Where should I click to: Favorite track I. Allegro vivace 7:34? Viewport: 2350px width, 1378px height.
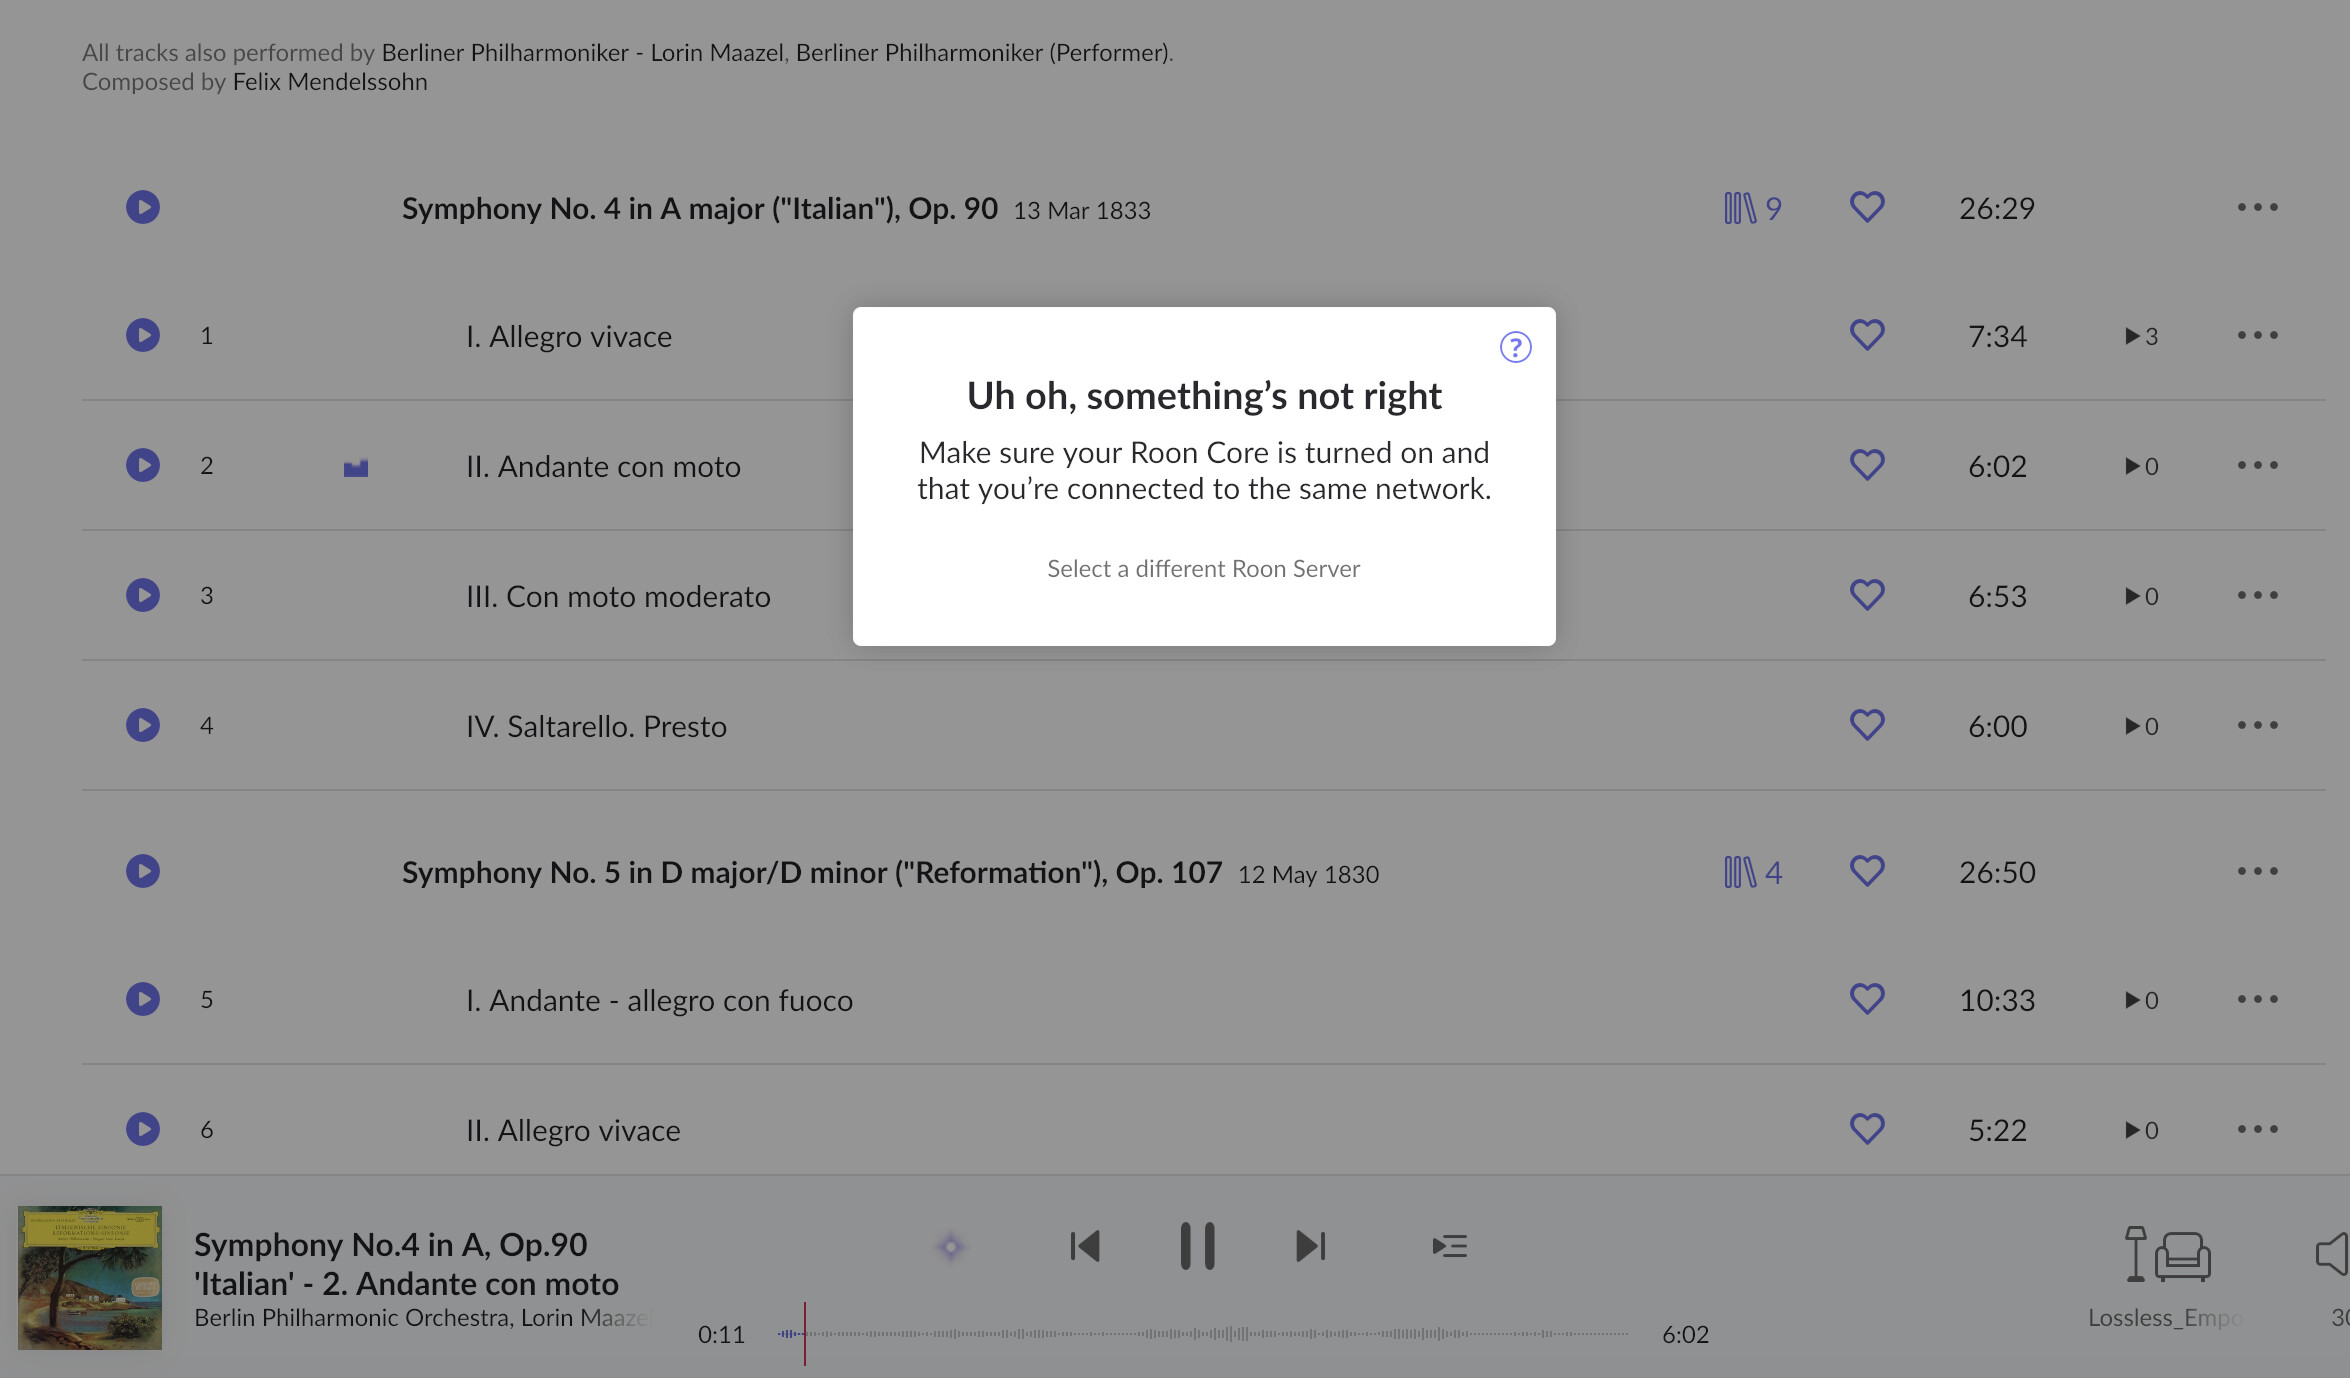(x=1867, y=335)
